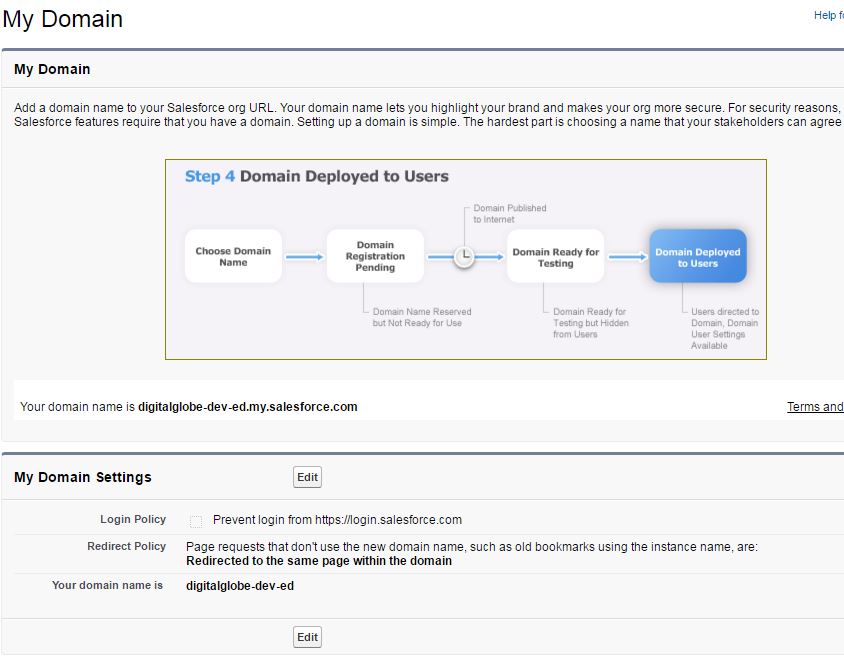This screenshot has width=844, height=658.
Task: Select the Domain Registration Pending step box
Action: [x=375, y=257]
